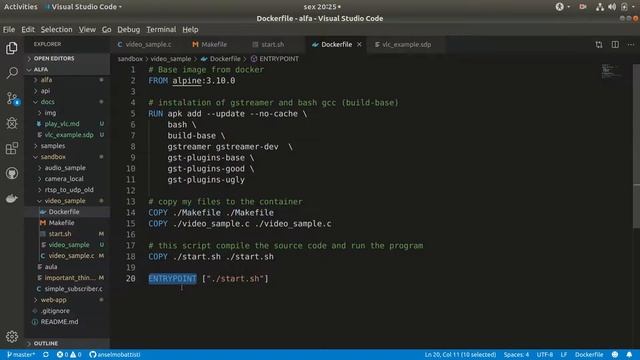Open the editor More Actions ellipsis
Screen dimensions: 640x360
(x=631, y=44)
